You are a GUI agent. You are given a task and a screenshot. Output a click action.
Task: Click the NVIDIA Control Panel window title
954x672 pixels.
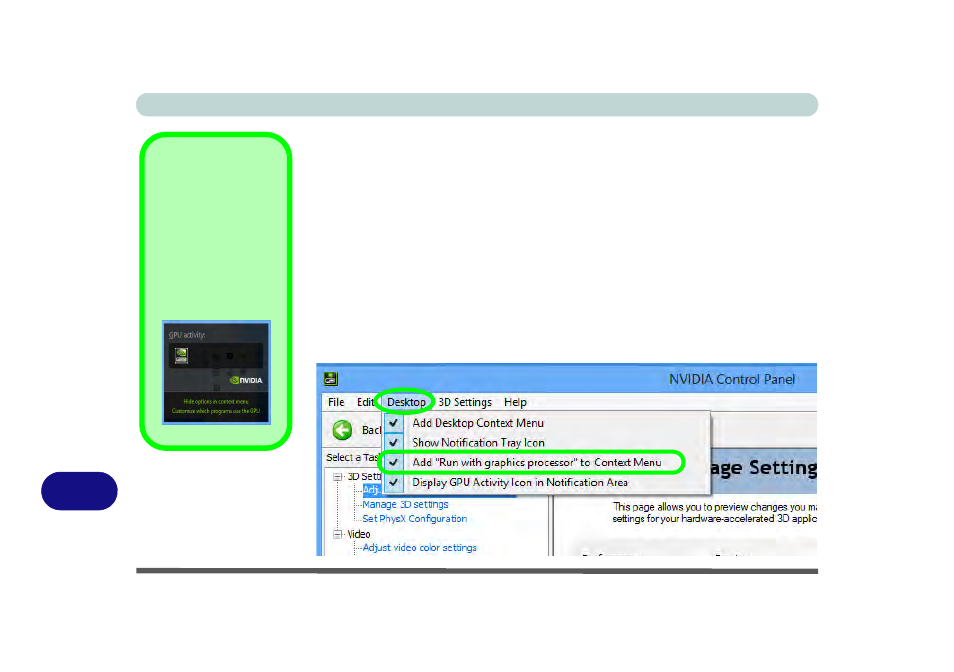click(732, 379)
